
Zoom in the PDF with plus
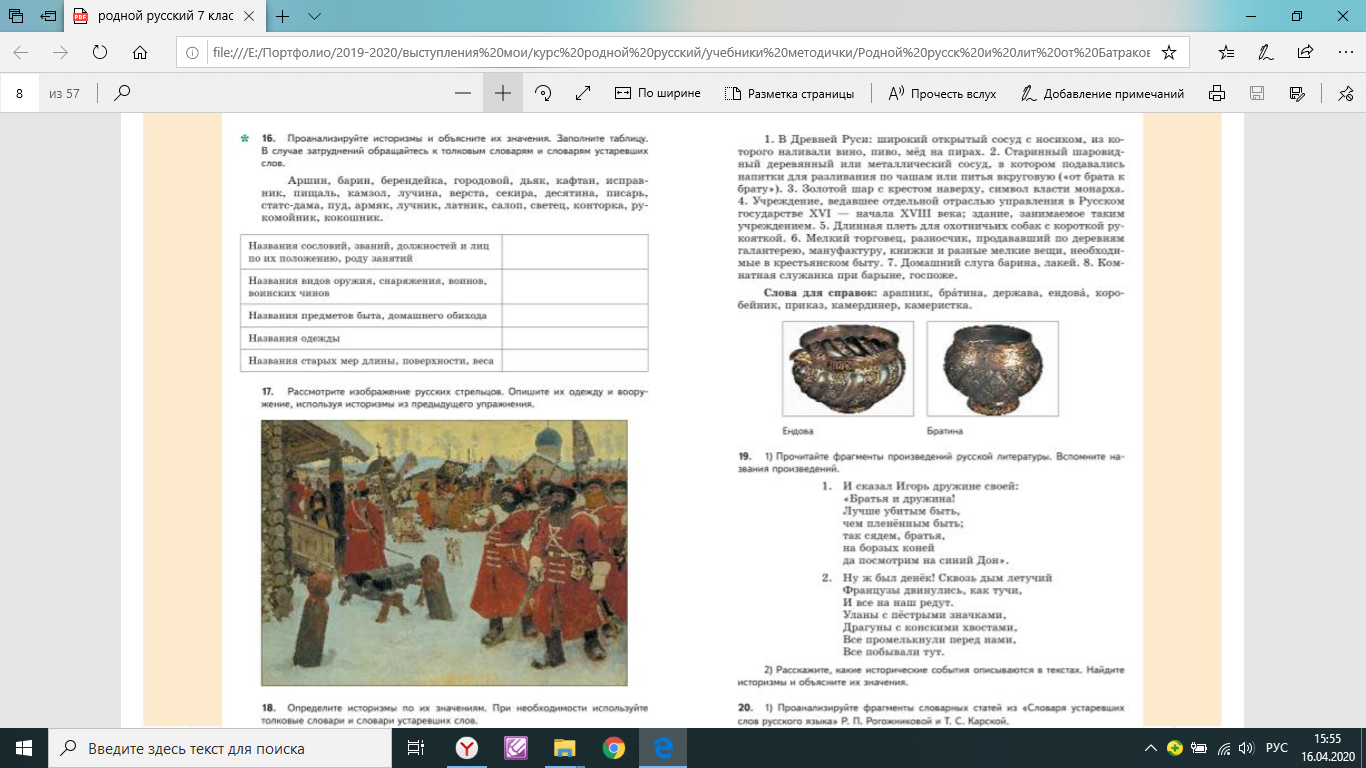503,93
